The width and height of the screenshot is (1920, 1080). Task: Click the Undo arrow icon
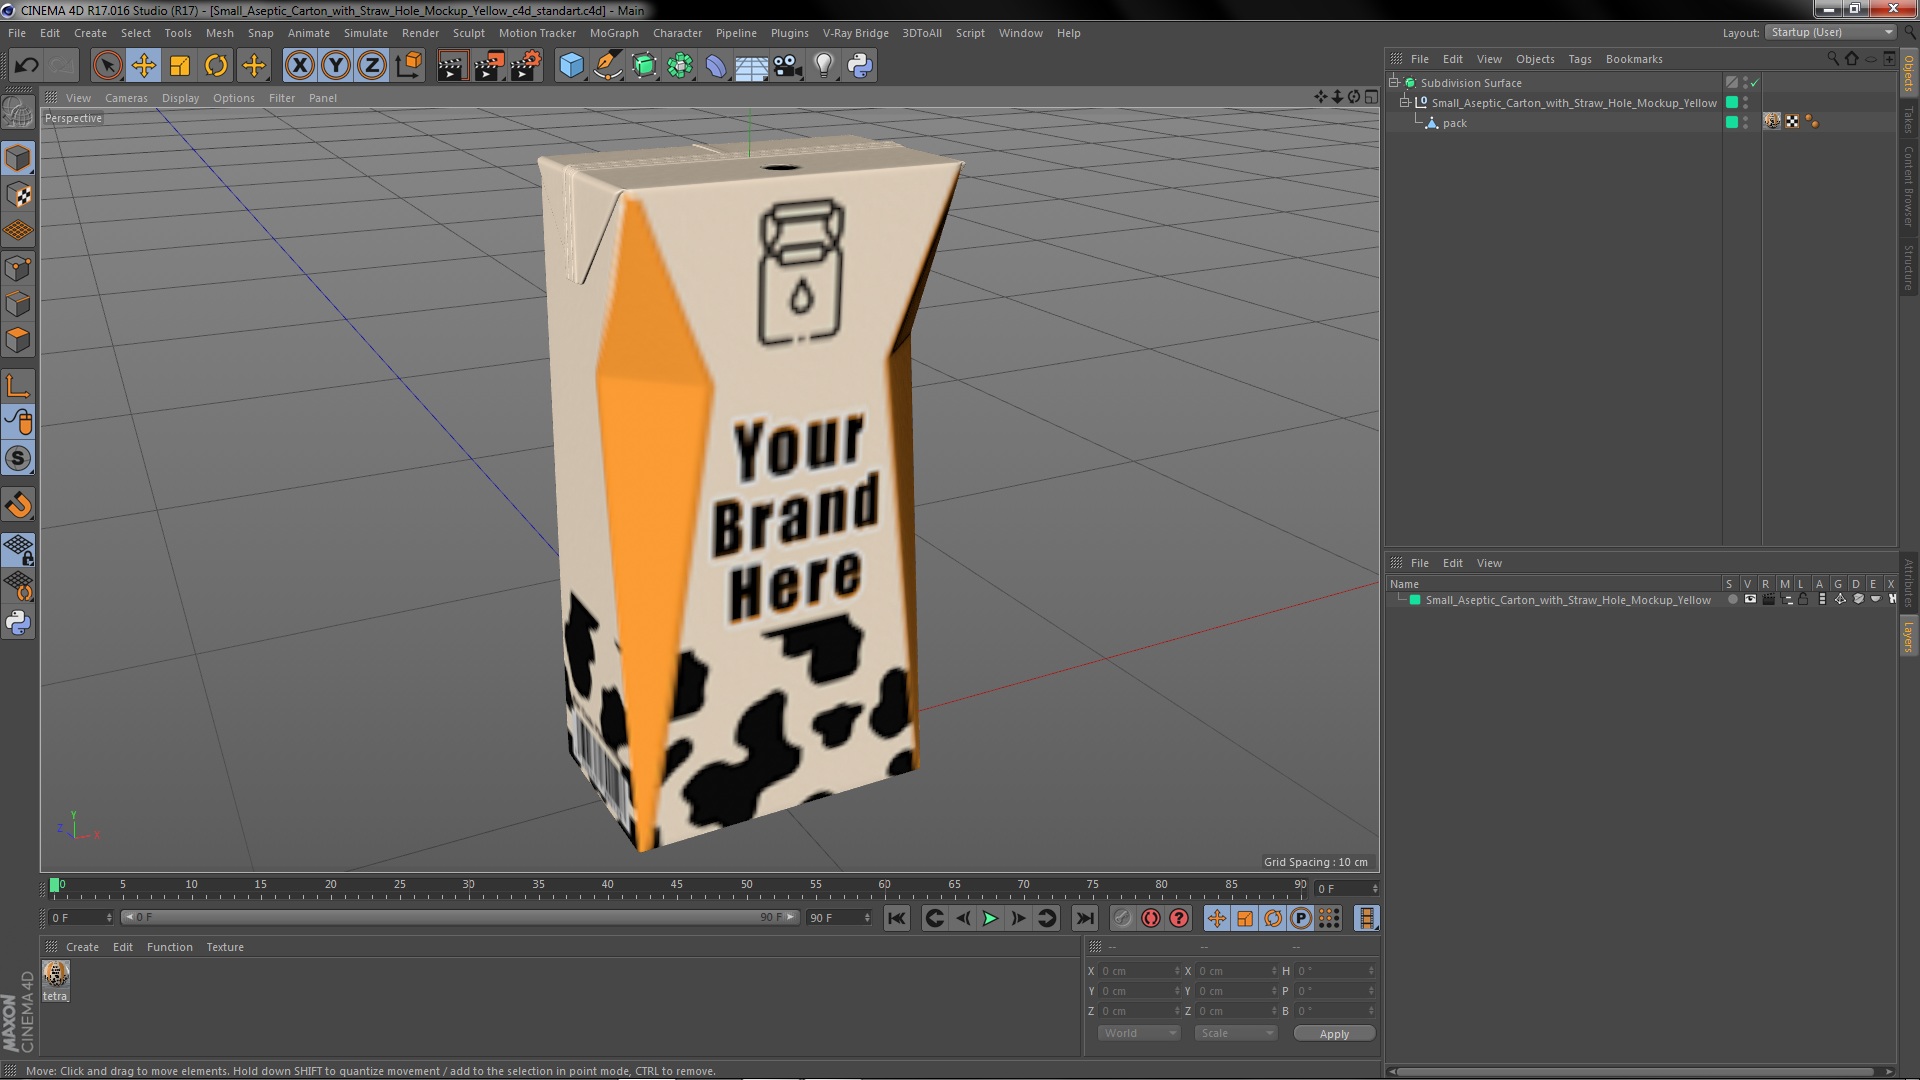pos(26,66)
